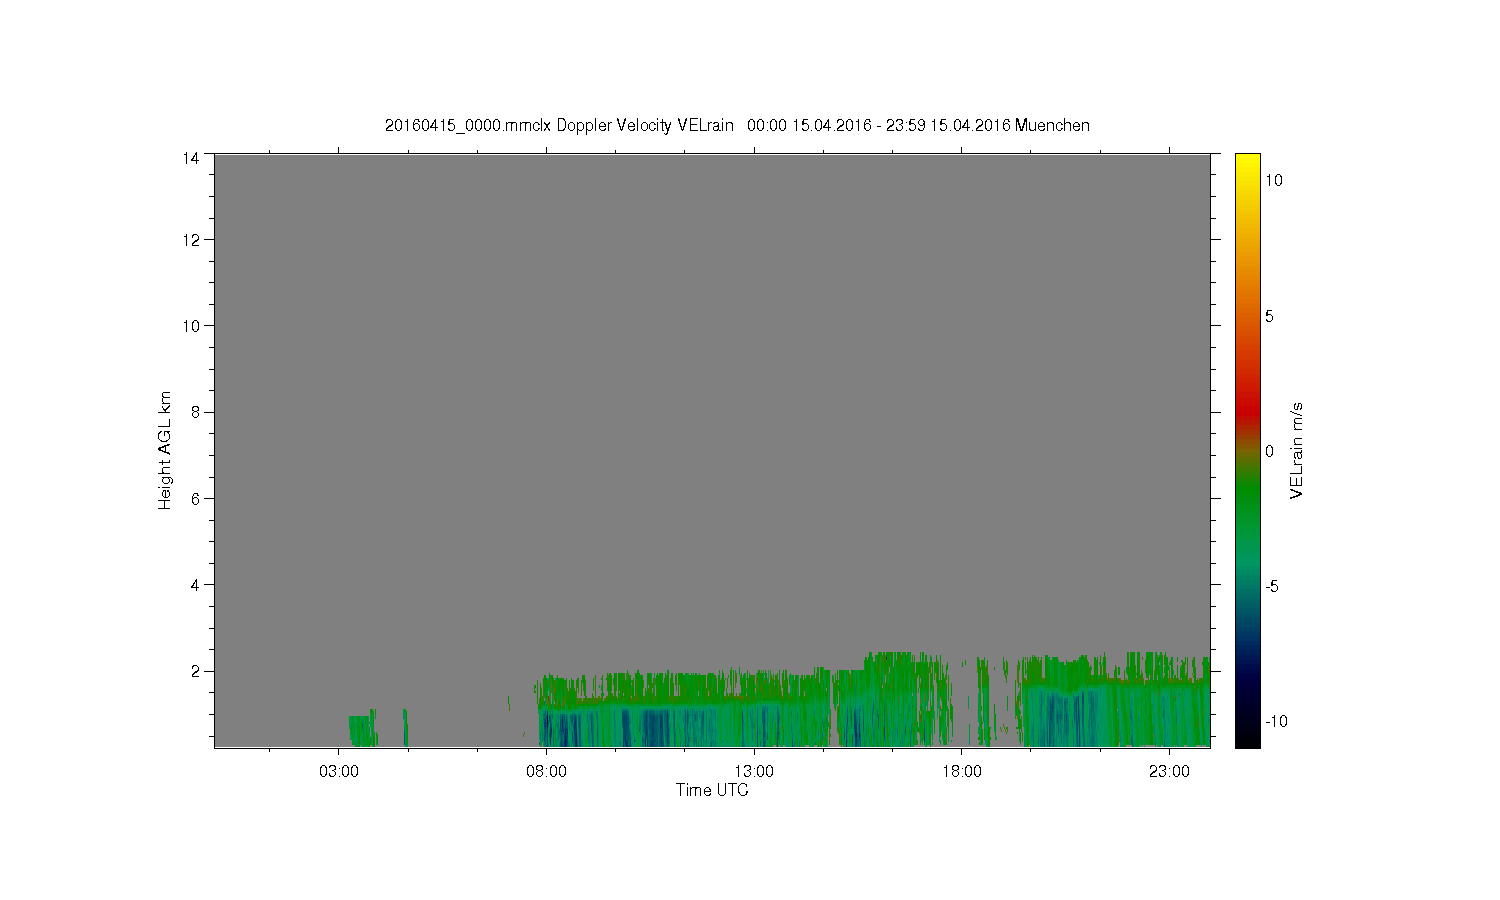Click the colorbar tick label -10
This screenshot has width=1500, height=900.
(1274, 721)
